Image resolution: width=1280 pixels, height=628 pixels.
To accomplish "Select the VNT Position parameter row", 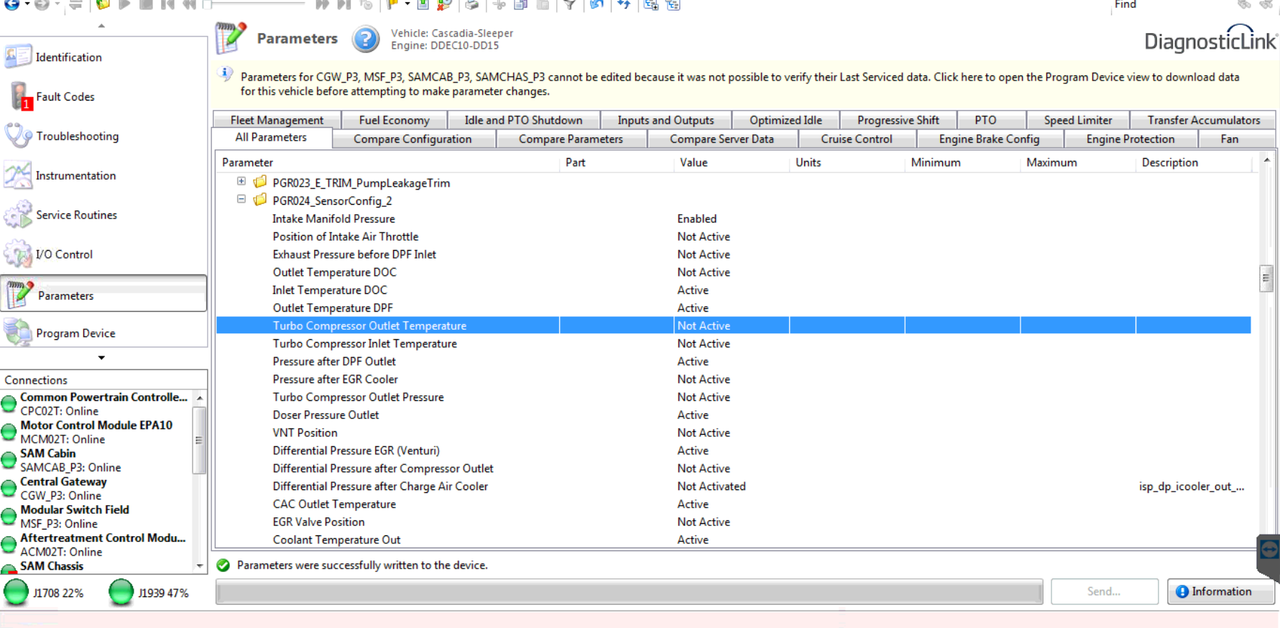I will [734, 432].
